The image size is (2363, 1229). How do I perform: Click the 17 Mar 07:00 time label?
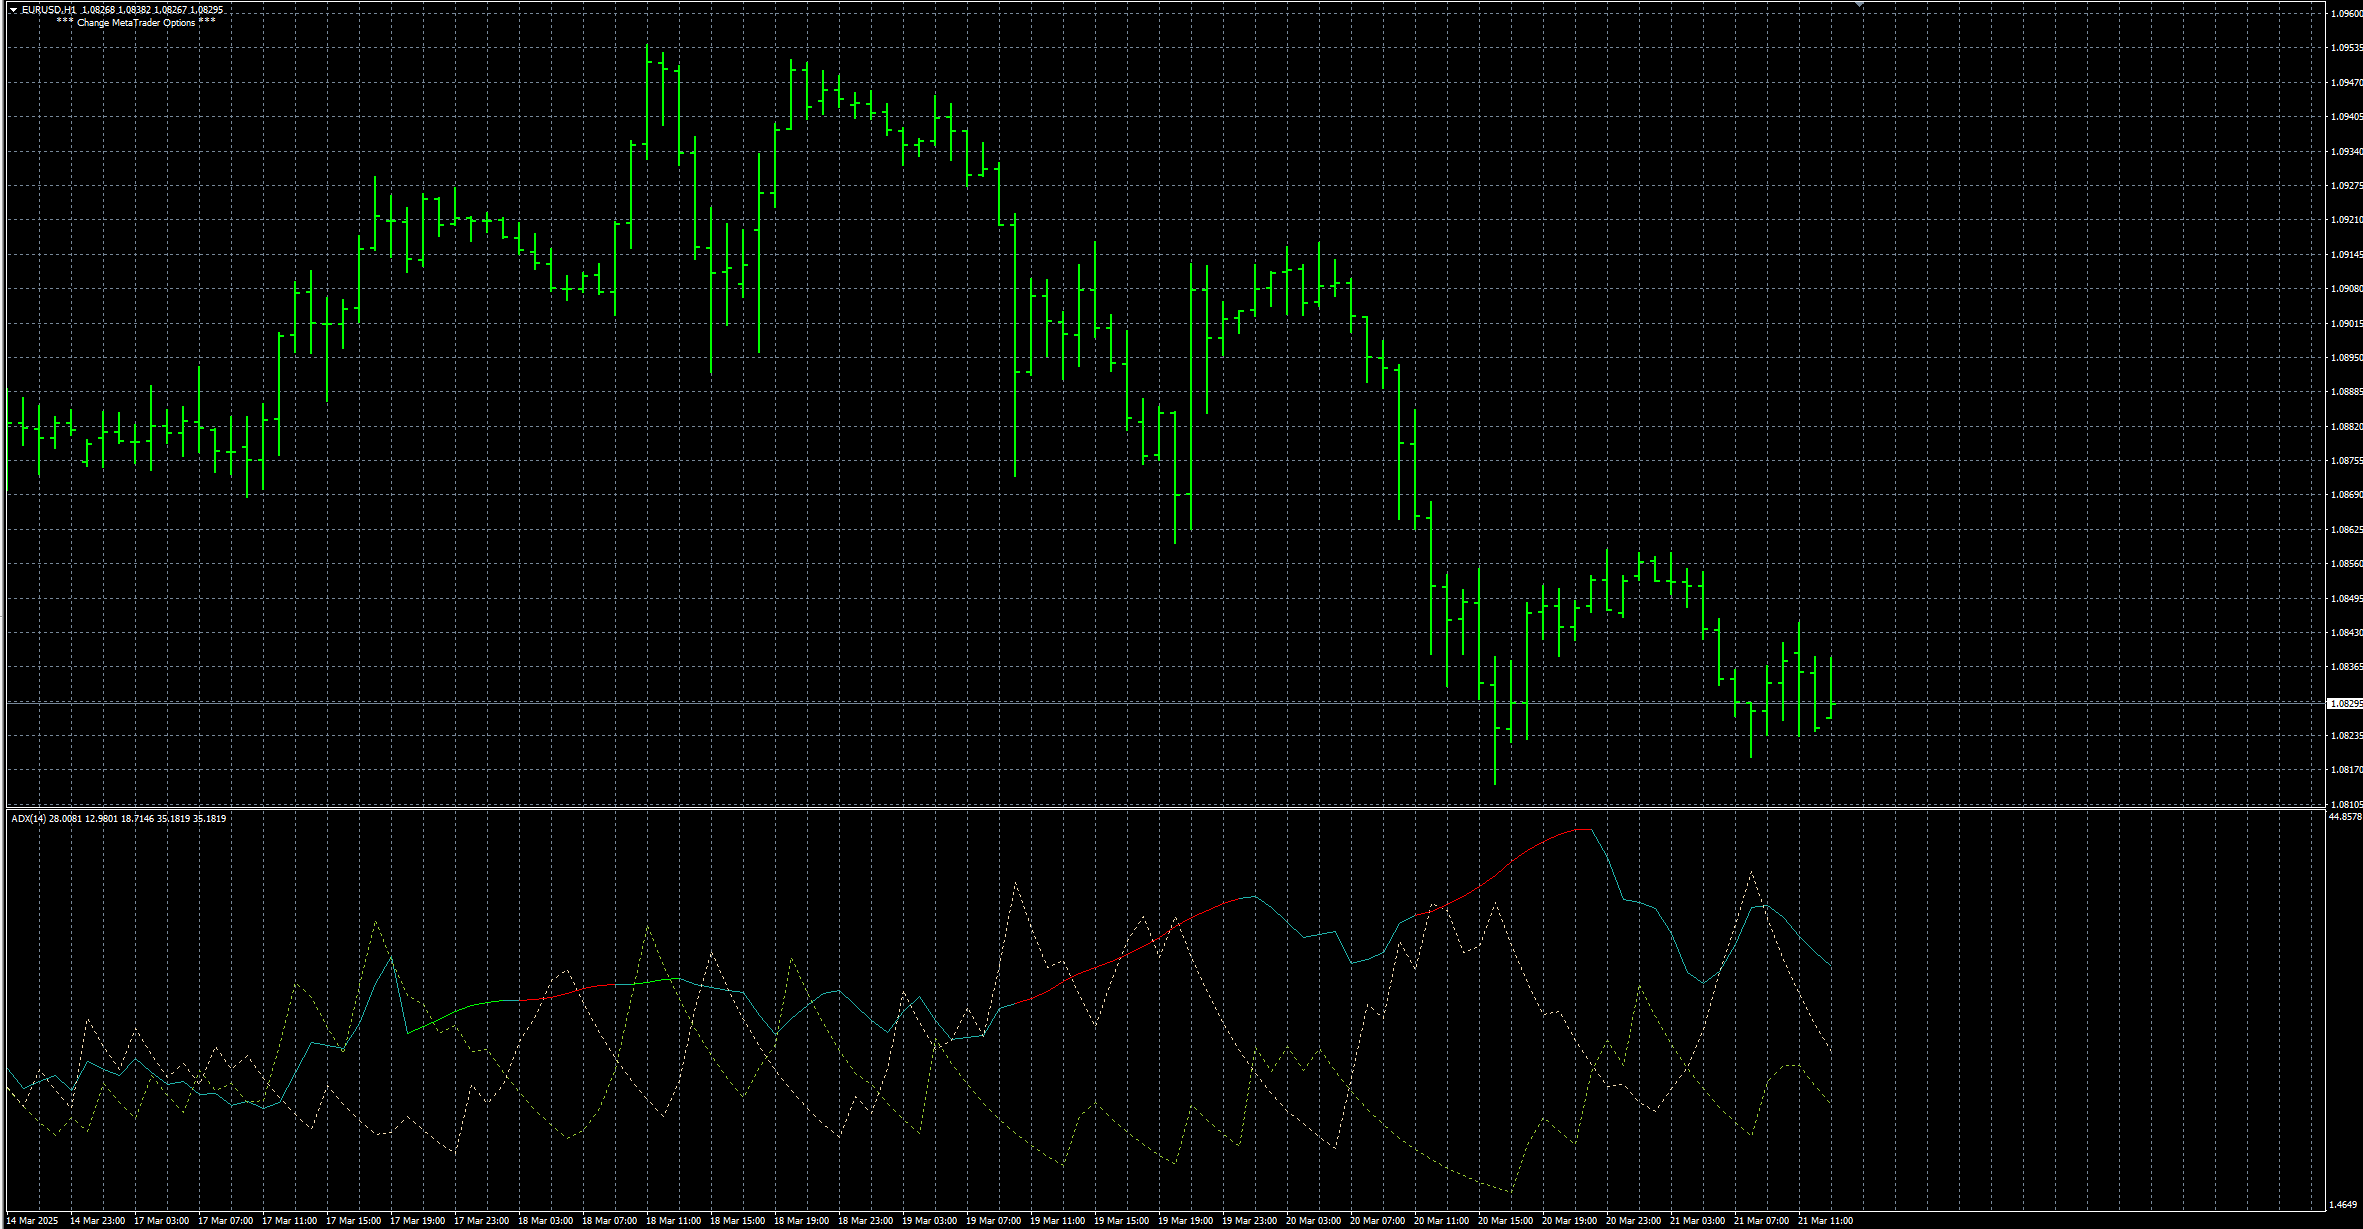point(225,1221)
